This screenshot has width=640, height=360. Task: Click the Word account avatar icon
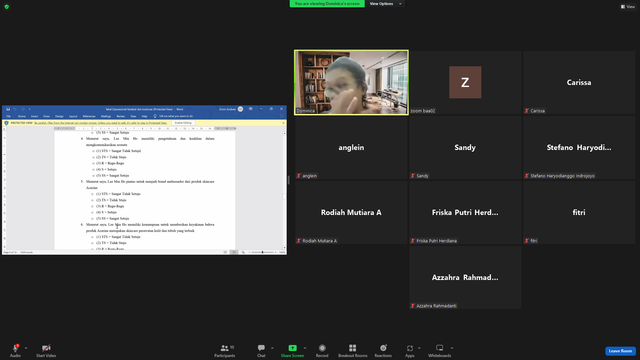click(240, 109)
